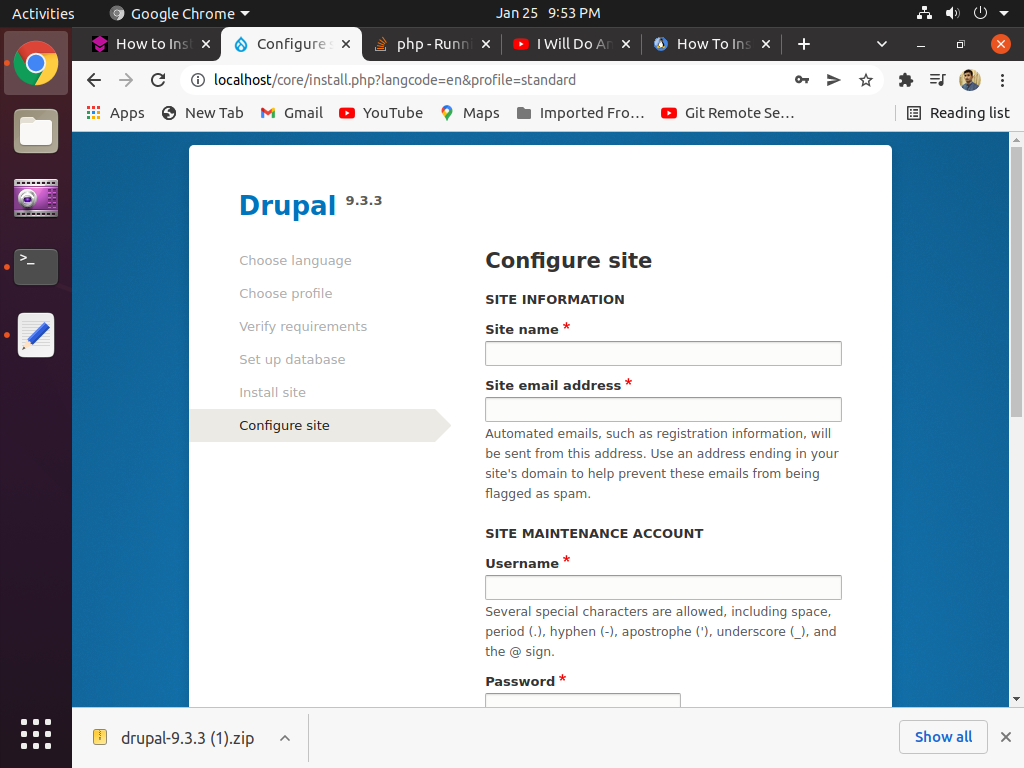Click into the Site email address field

click(x=663, y=409)
